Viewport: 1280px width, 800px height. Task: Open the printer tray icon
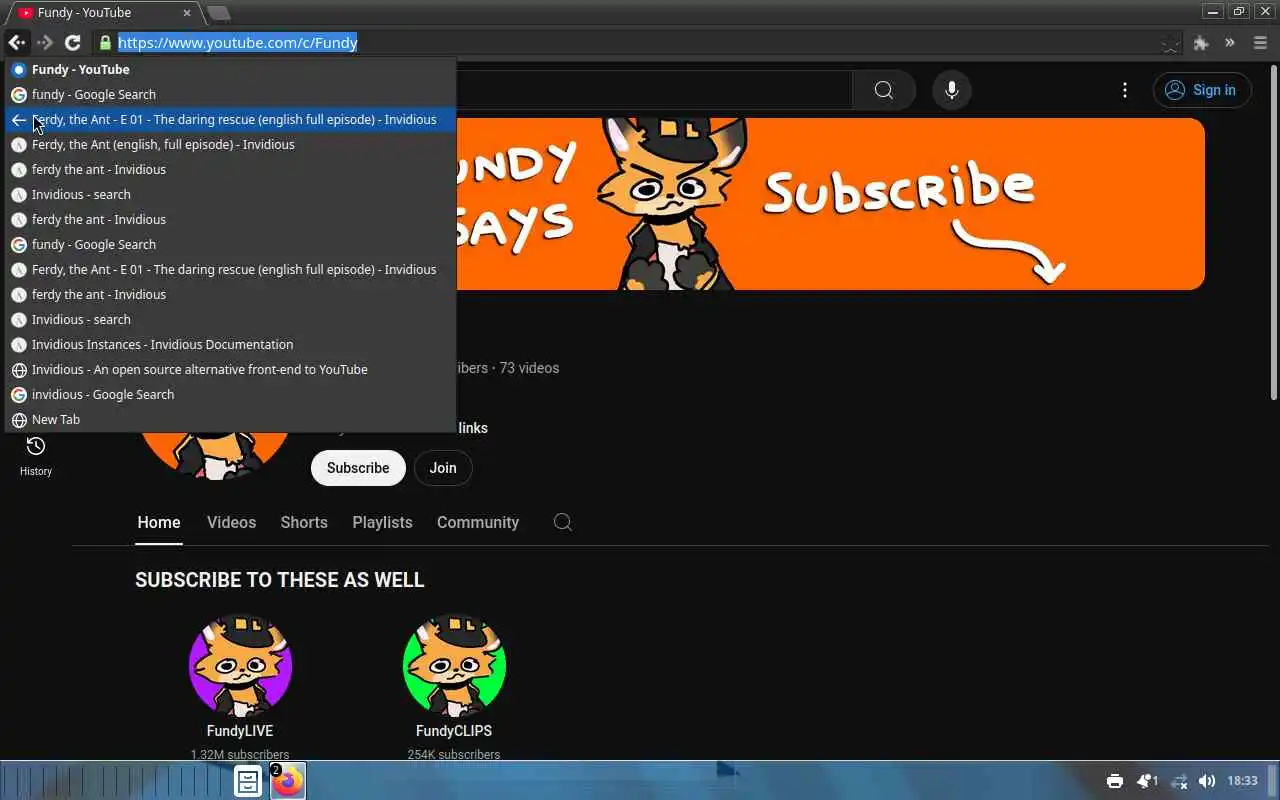(1115, 781)
